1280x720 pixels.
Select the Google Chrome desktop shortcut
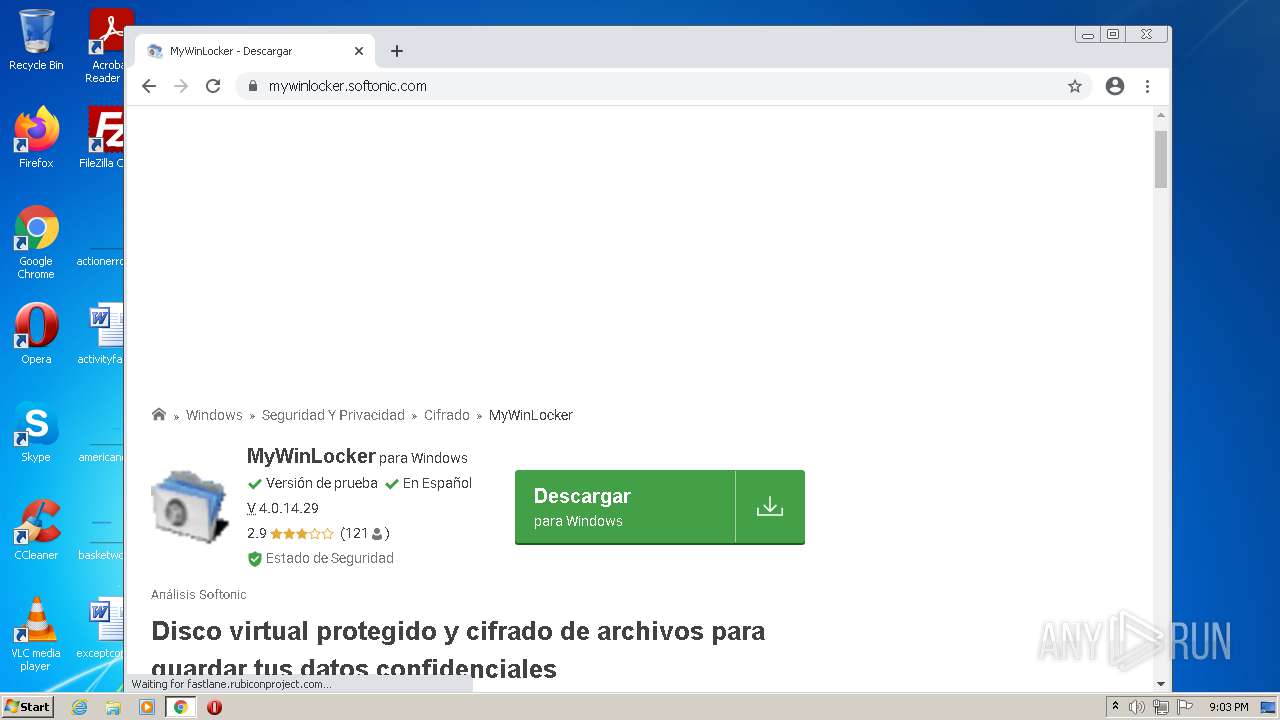(36, 242)
